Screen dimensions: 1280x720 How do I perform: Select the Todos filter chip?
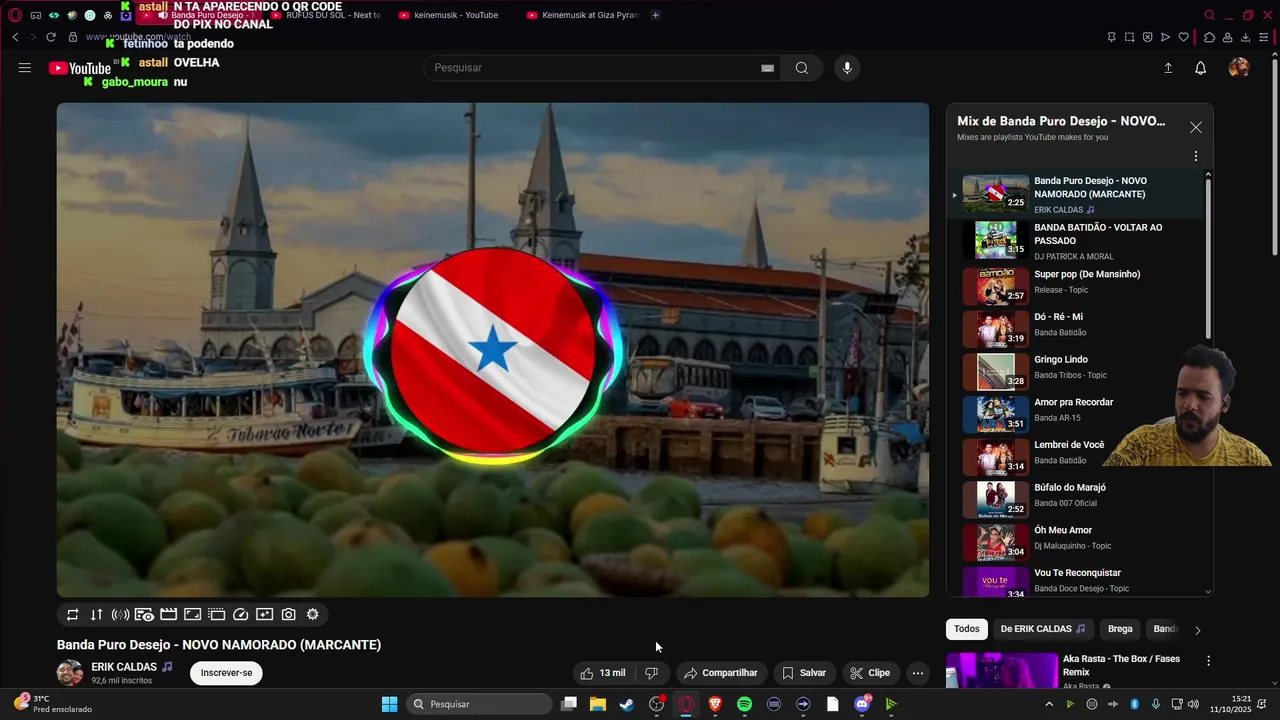[x=966, y=629]
